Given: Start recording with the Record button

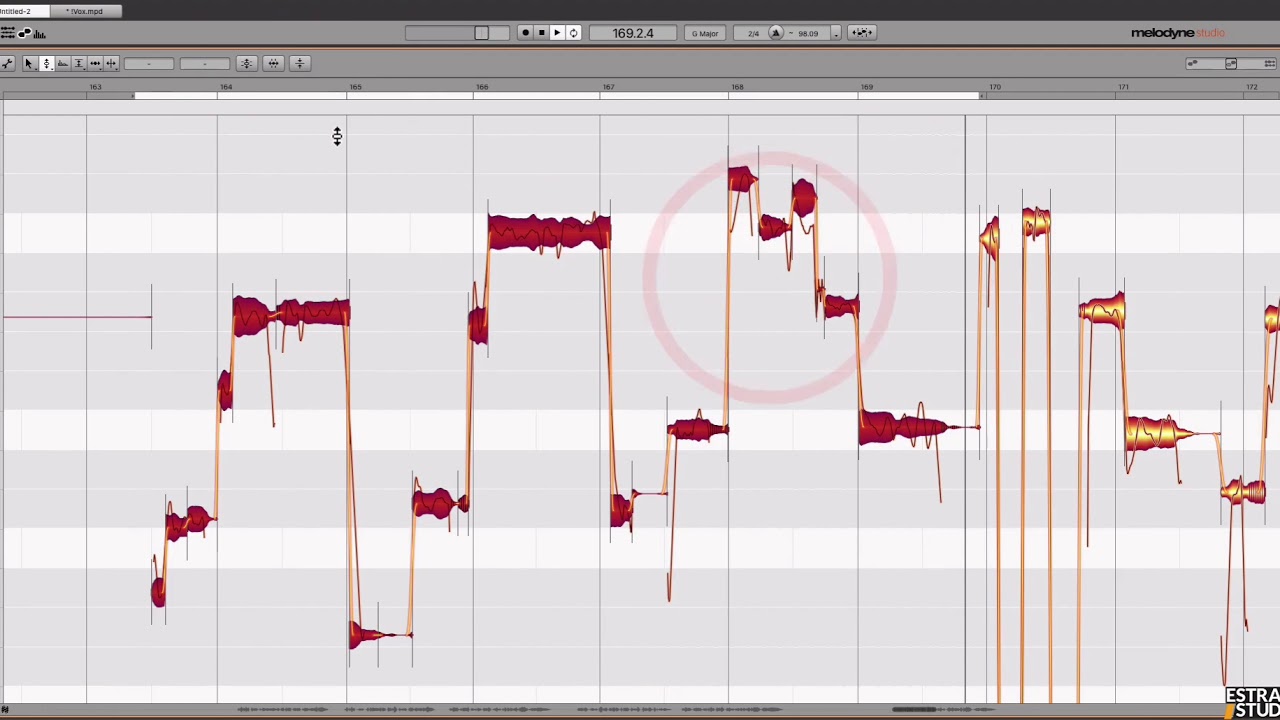Looking at the screenshot, I should [x=525, y=33].
